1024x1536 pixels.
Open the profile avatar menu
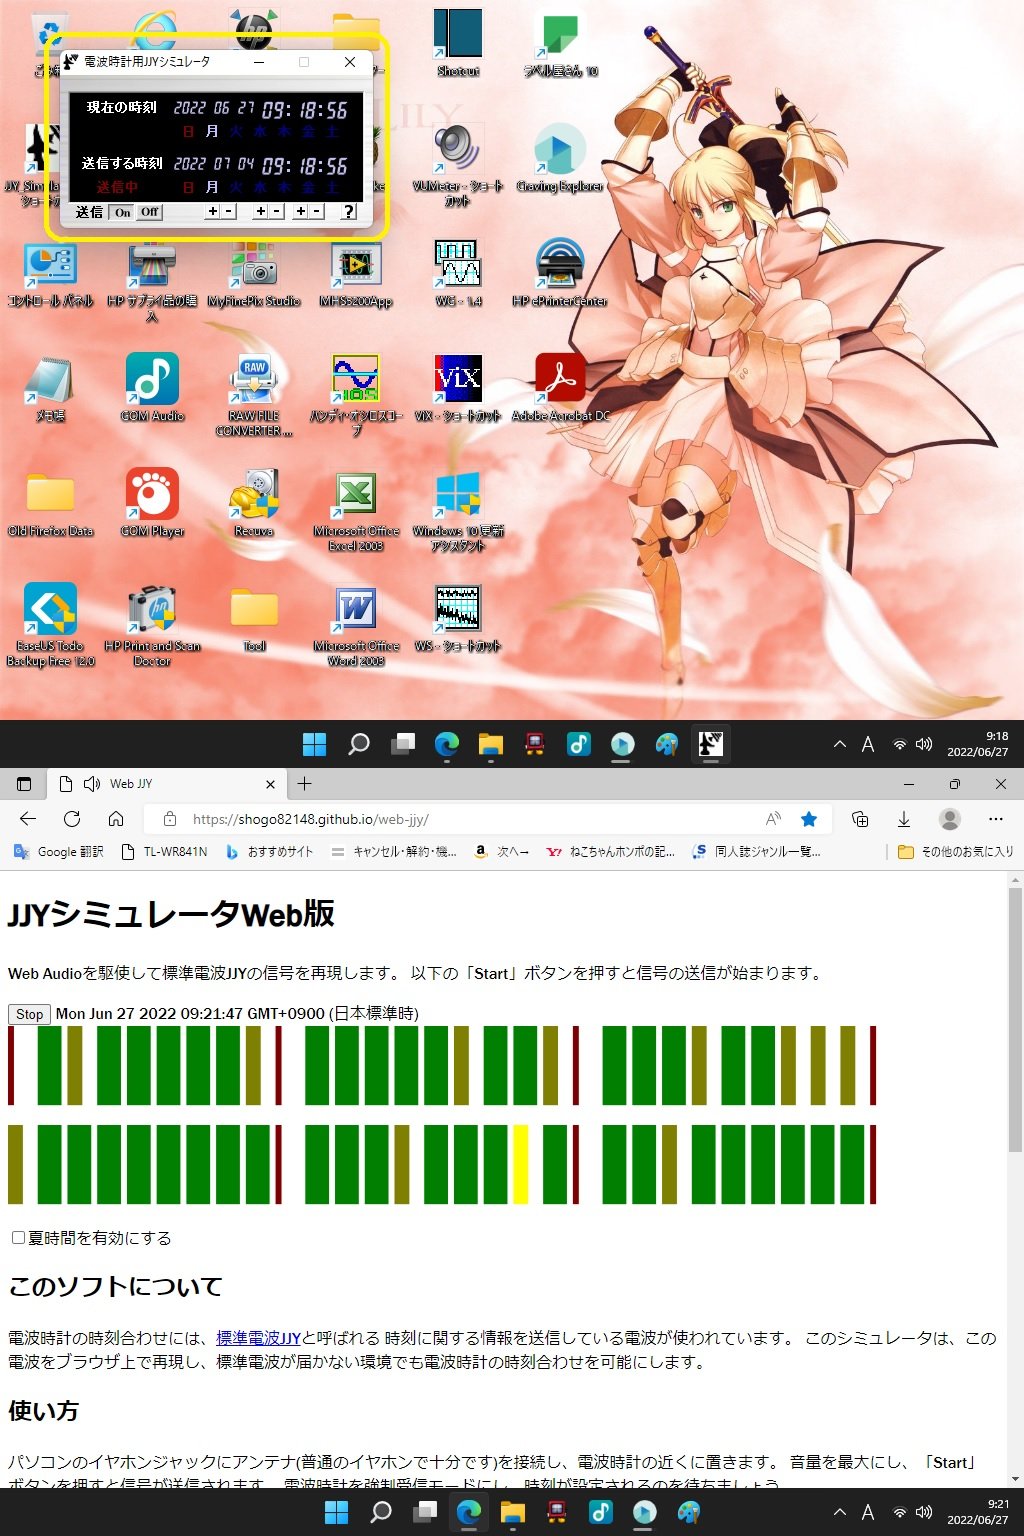point(950,819)
